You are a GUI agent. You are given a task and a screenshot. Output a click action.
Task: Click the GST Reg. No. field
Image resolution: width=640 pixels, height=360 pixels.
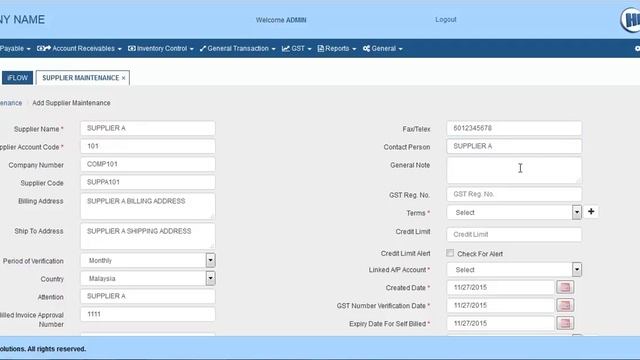(x=514, y=194)
